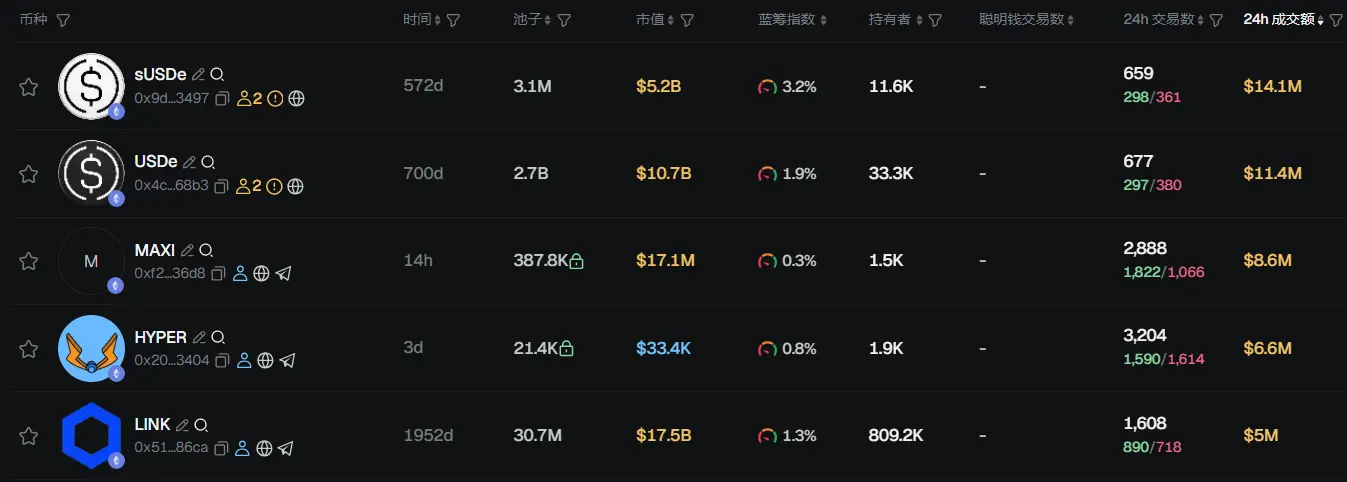Click the edit pencil beside USDe
The width and height of the screenshot is (1347, 482).
pos(189,162)
